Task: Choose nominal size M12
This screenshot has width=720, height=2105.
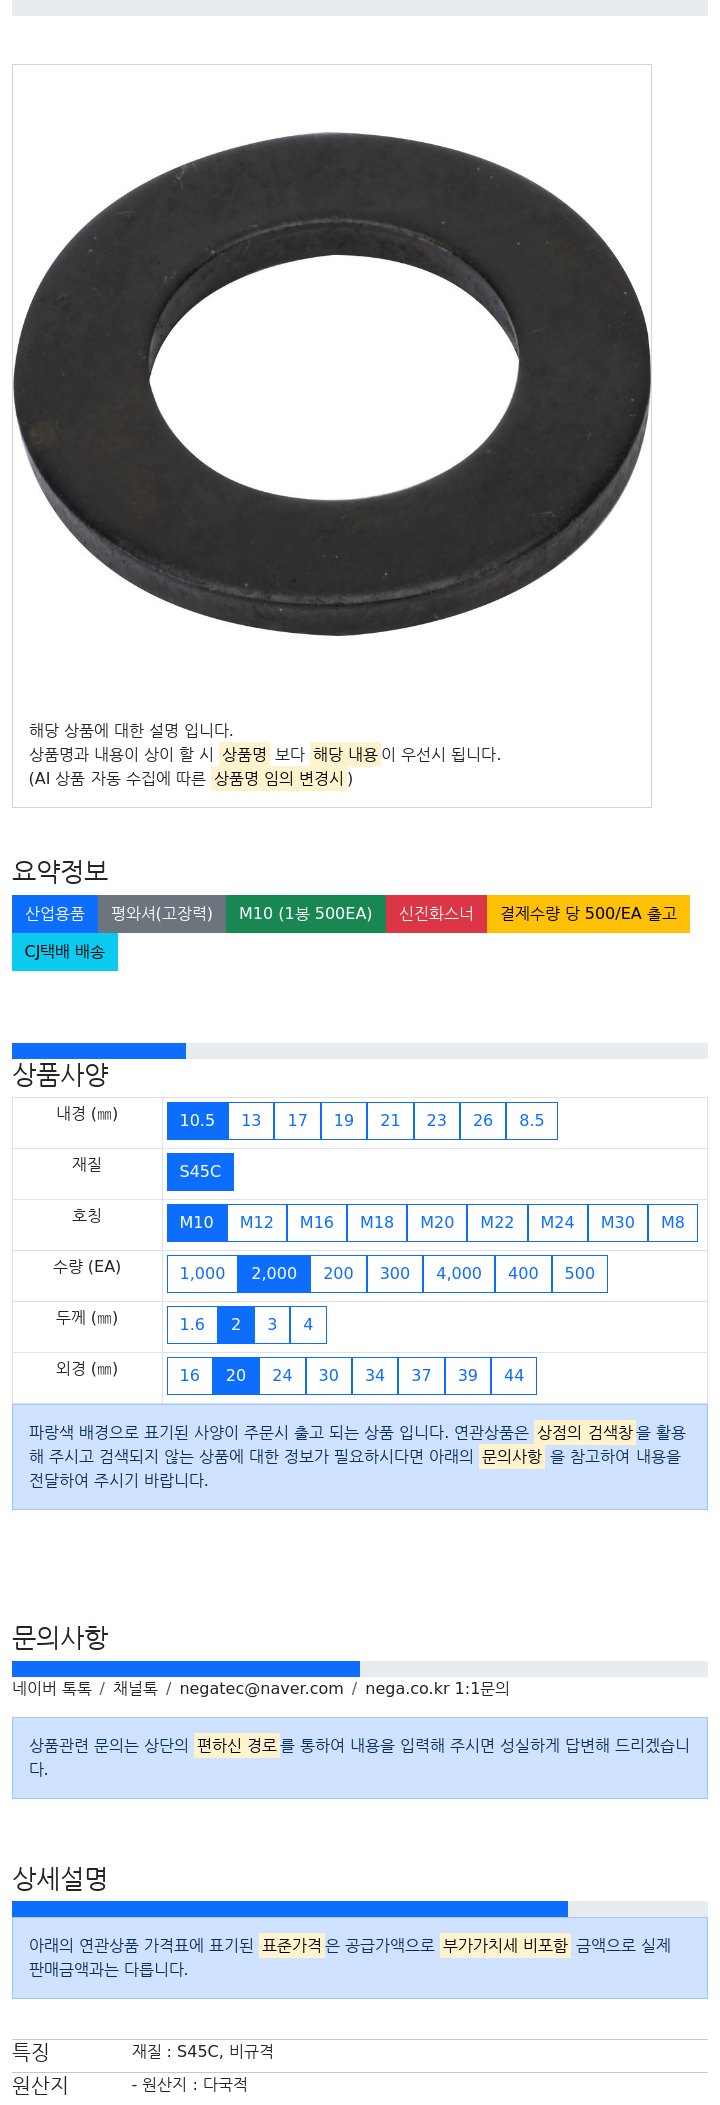Action: [257, 1223]
